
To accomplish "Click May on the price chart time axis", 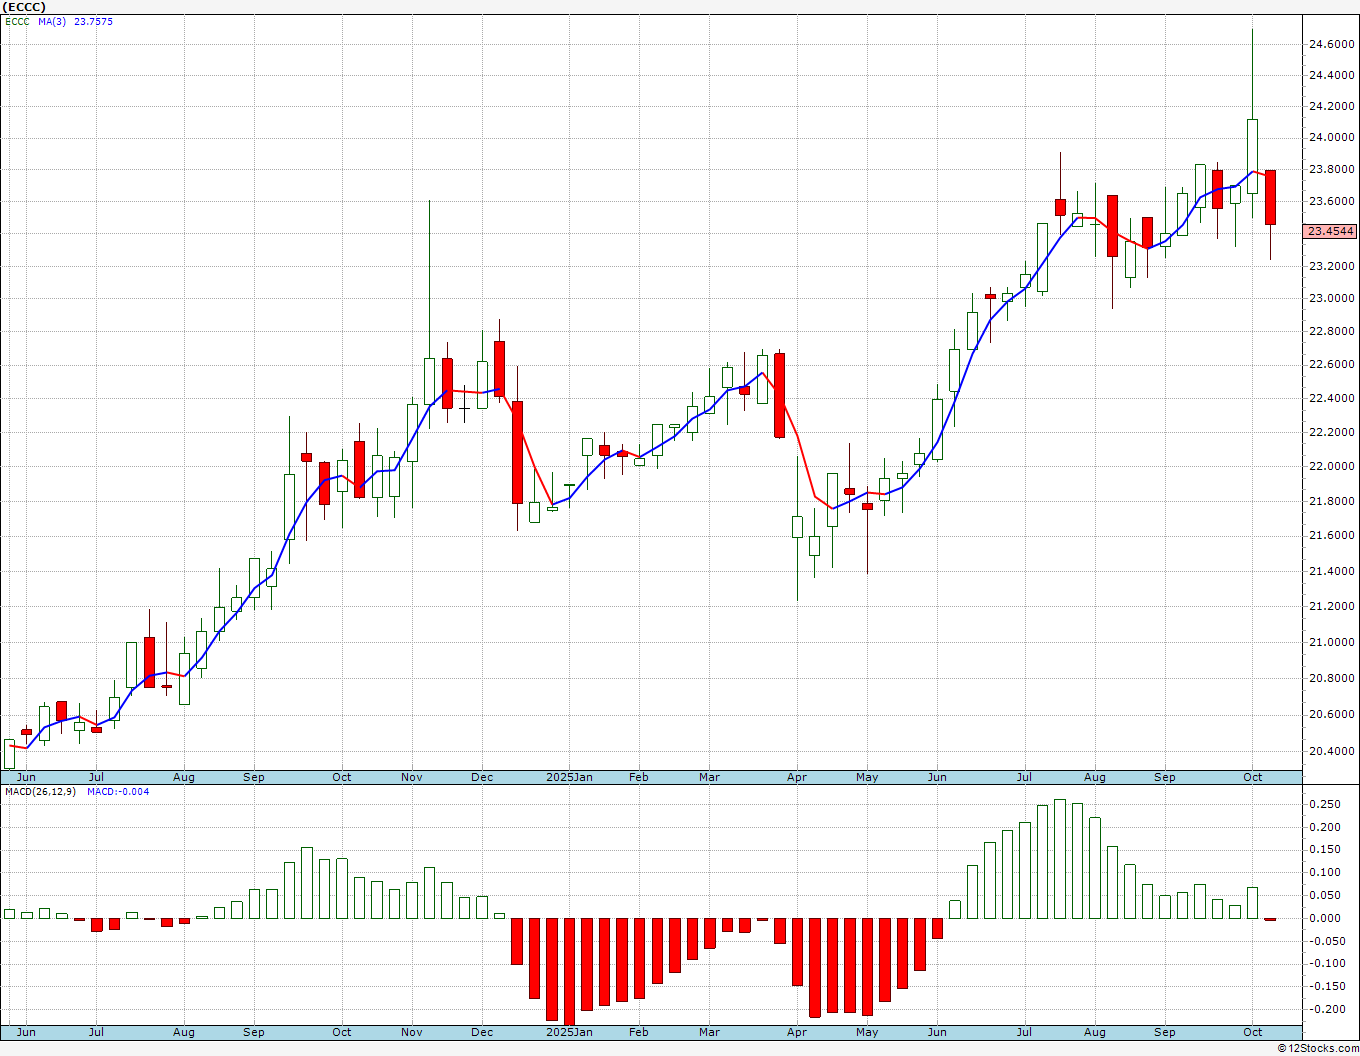I will coord(867,777).
